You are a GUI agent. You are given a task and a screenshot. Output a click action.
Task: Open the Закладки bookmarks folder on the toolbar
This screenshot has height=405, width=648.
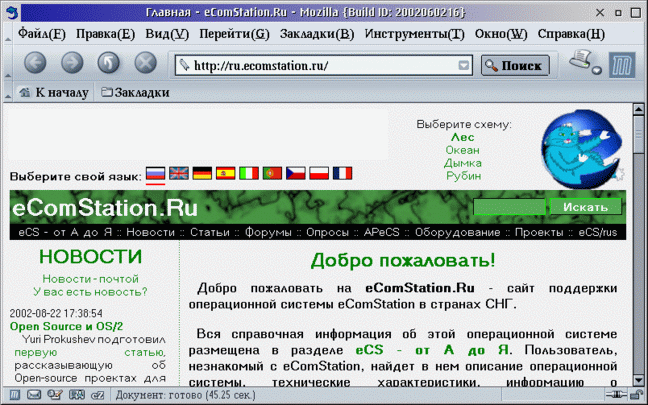(x=134, y=92)
